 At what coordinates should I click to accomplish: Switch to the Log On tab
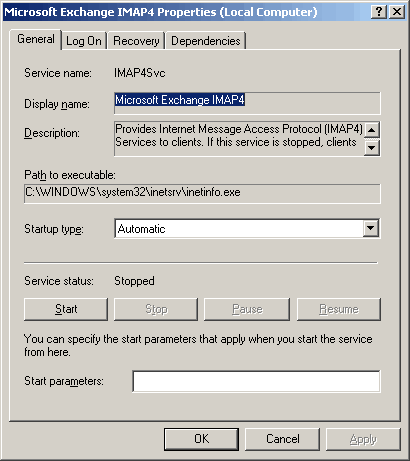click(84, 41)
